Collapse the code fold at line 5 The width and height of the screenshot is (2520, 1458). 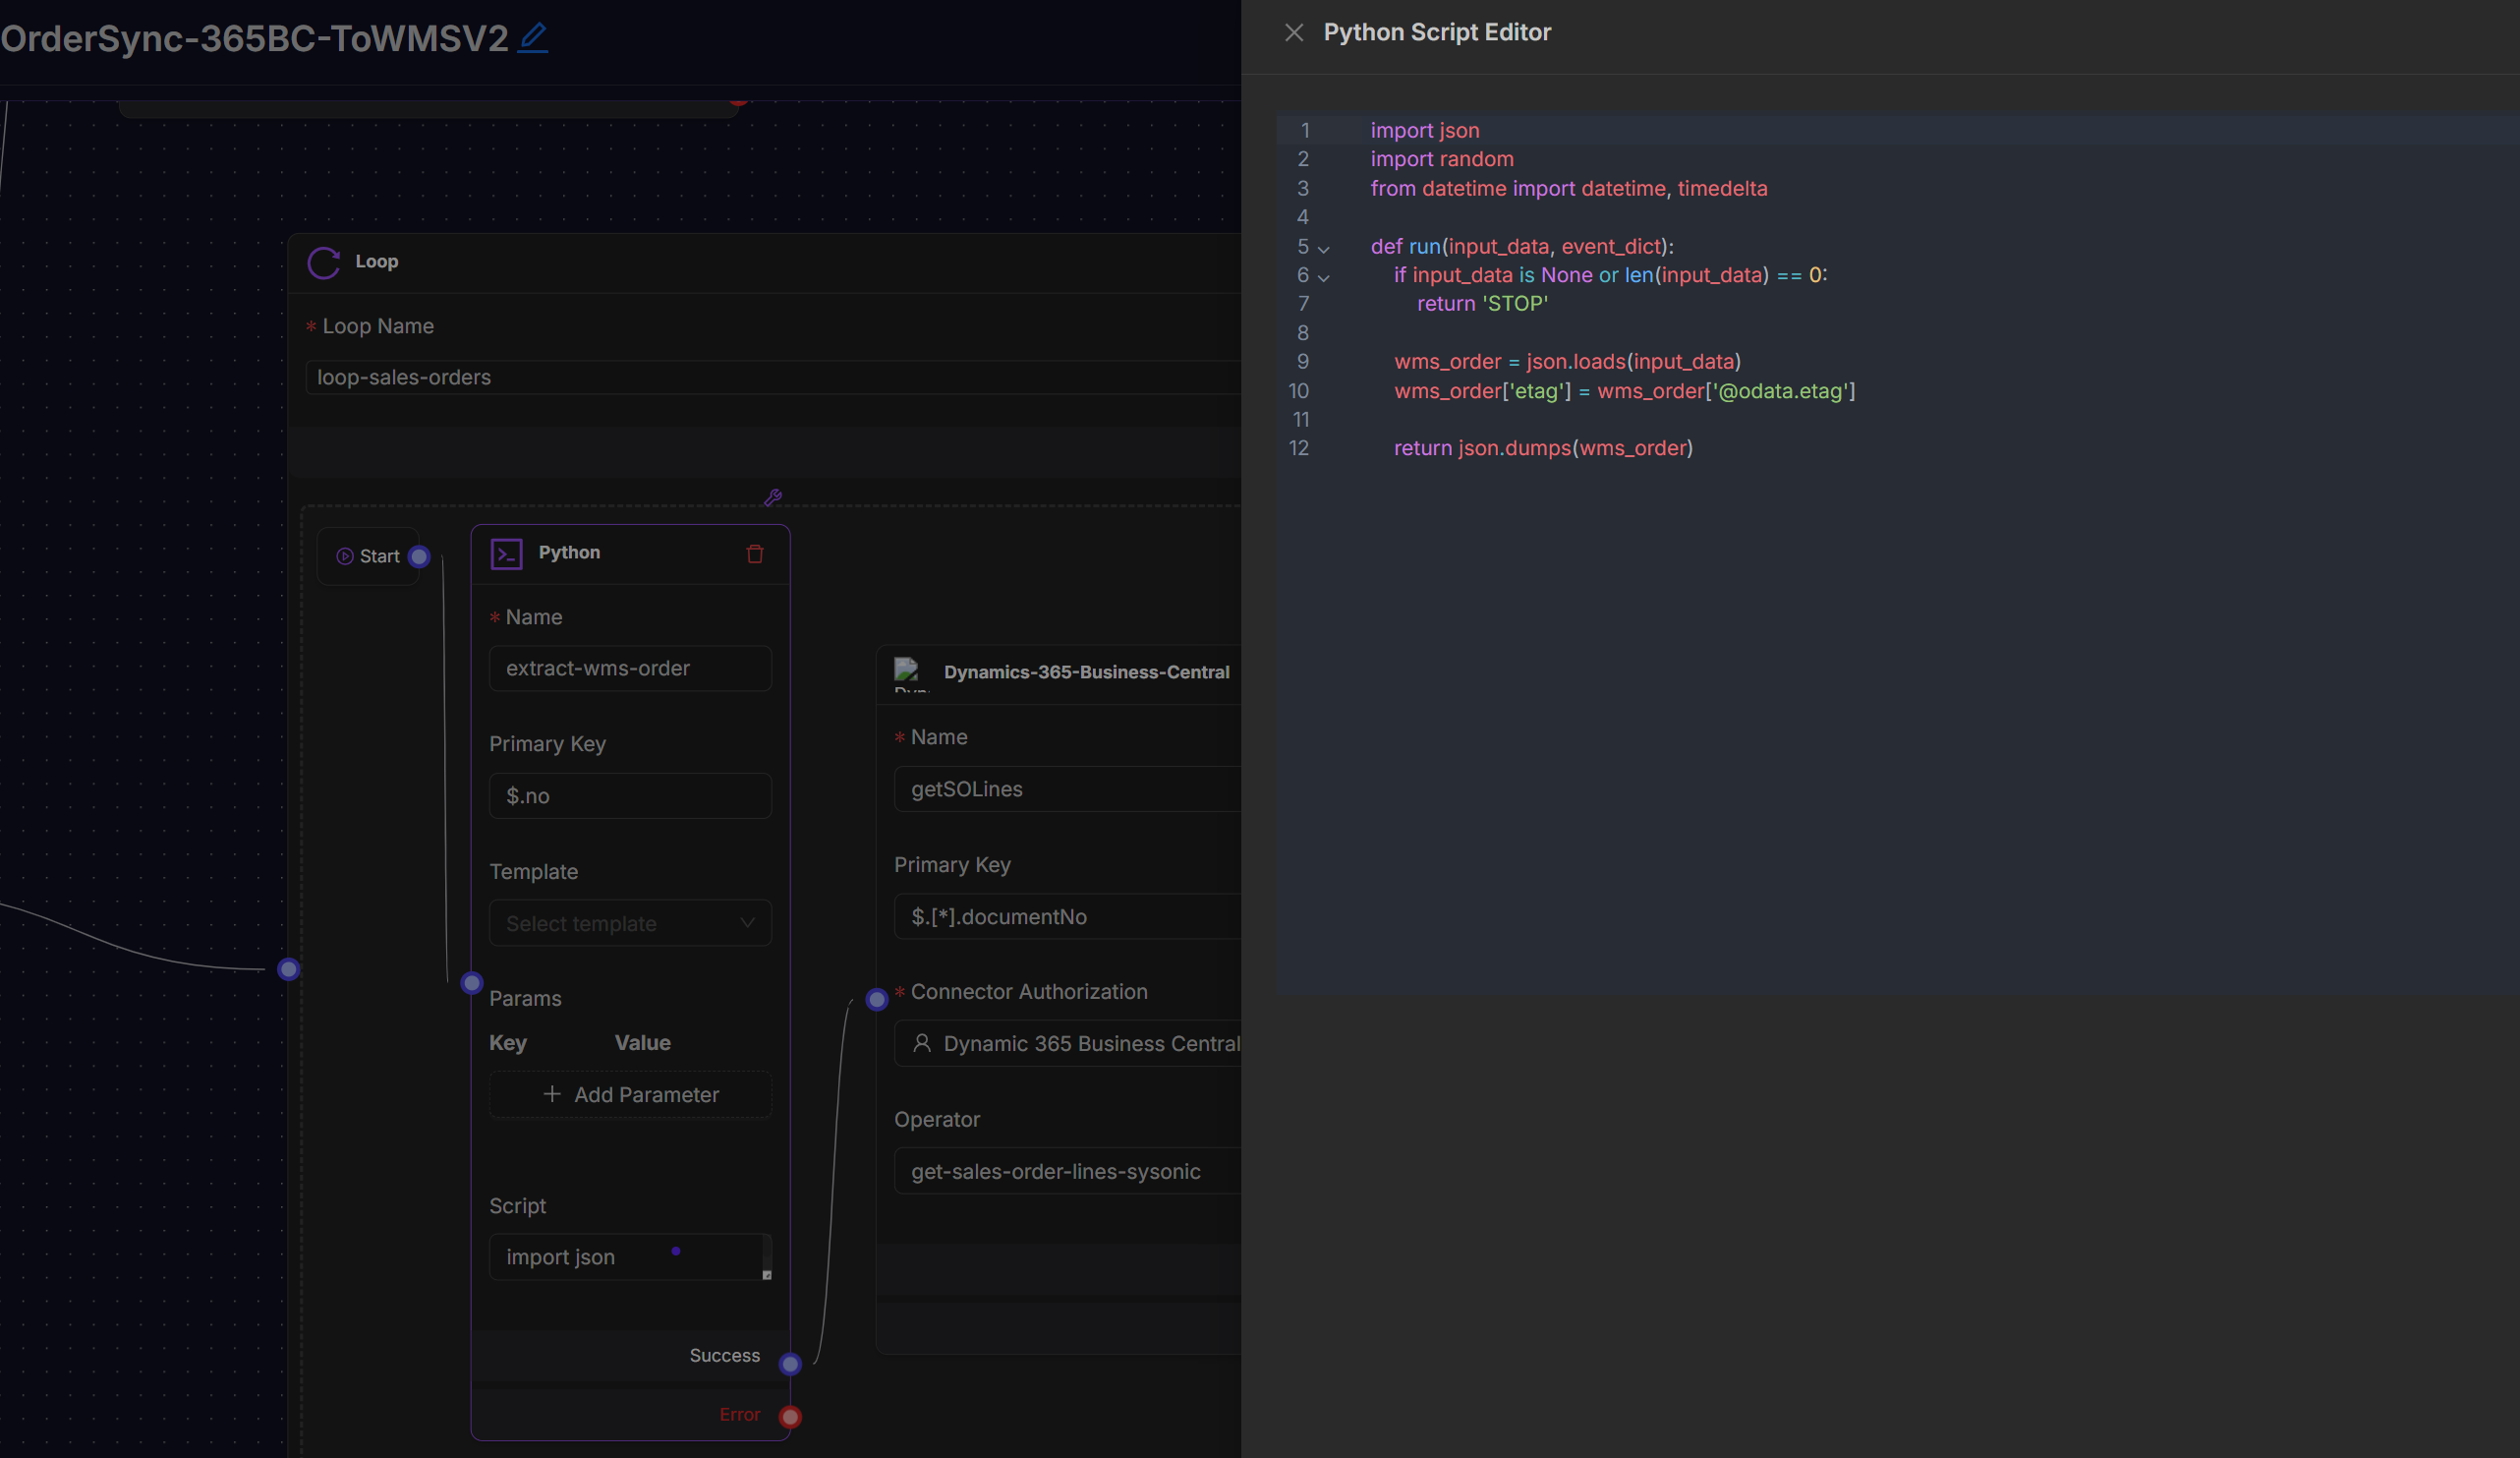pyautogui.click(x=1324, y=248)
